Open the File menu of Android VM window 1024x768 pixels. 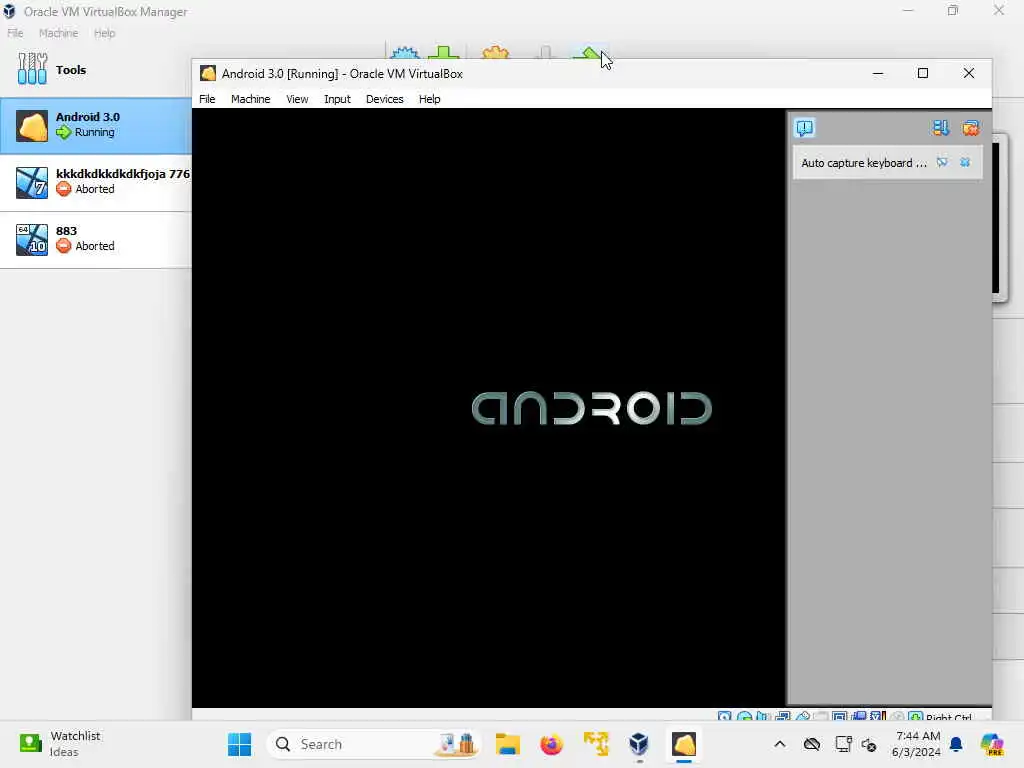click(207, 99)
